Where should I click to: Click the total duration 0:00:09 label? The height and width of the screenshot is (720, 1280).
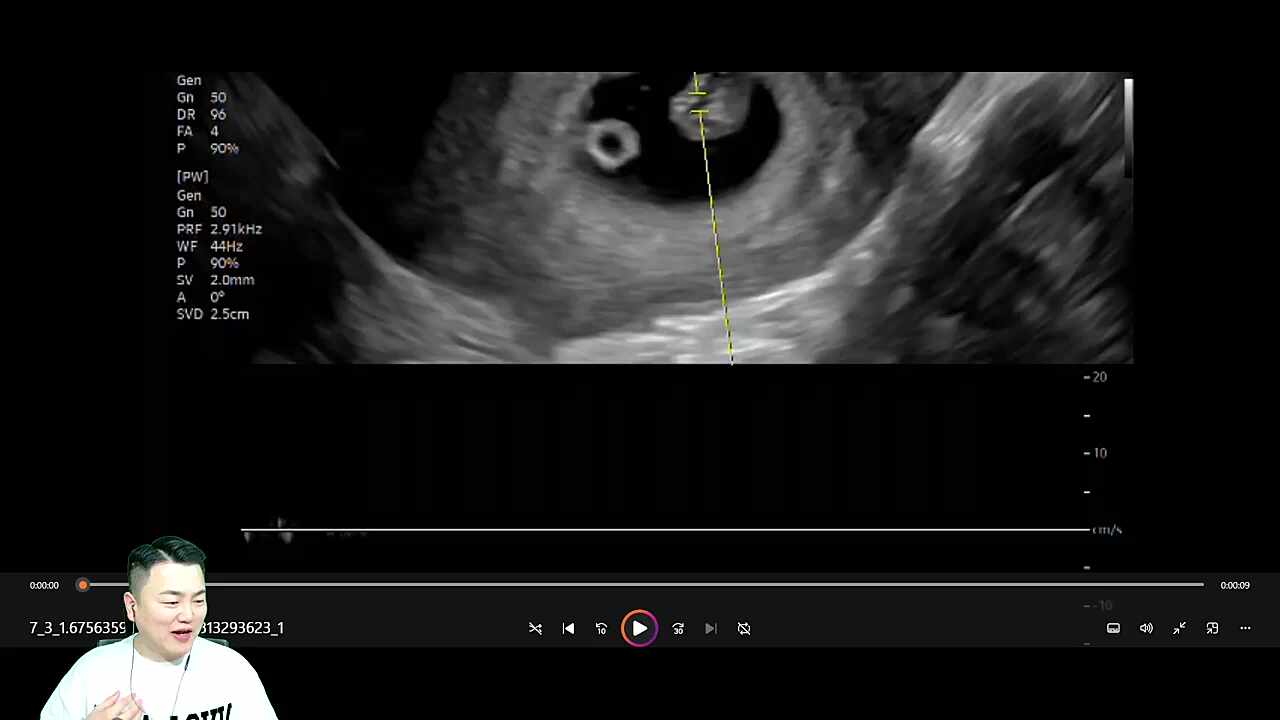tap(1234, 585)
